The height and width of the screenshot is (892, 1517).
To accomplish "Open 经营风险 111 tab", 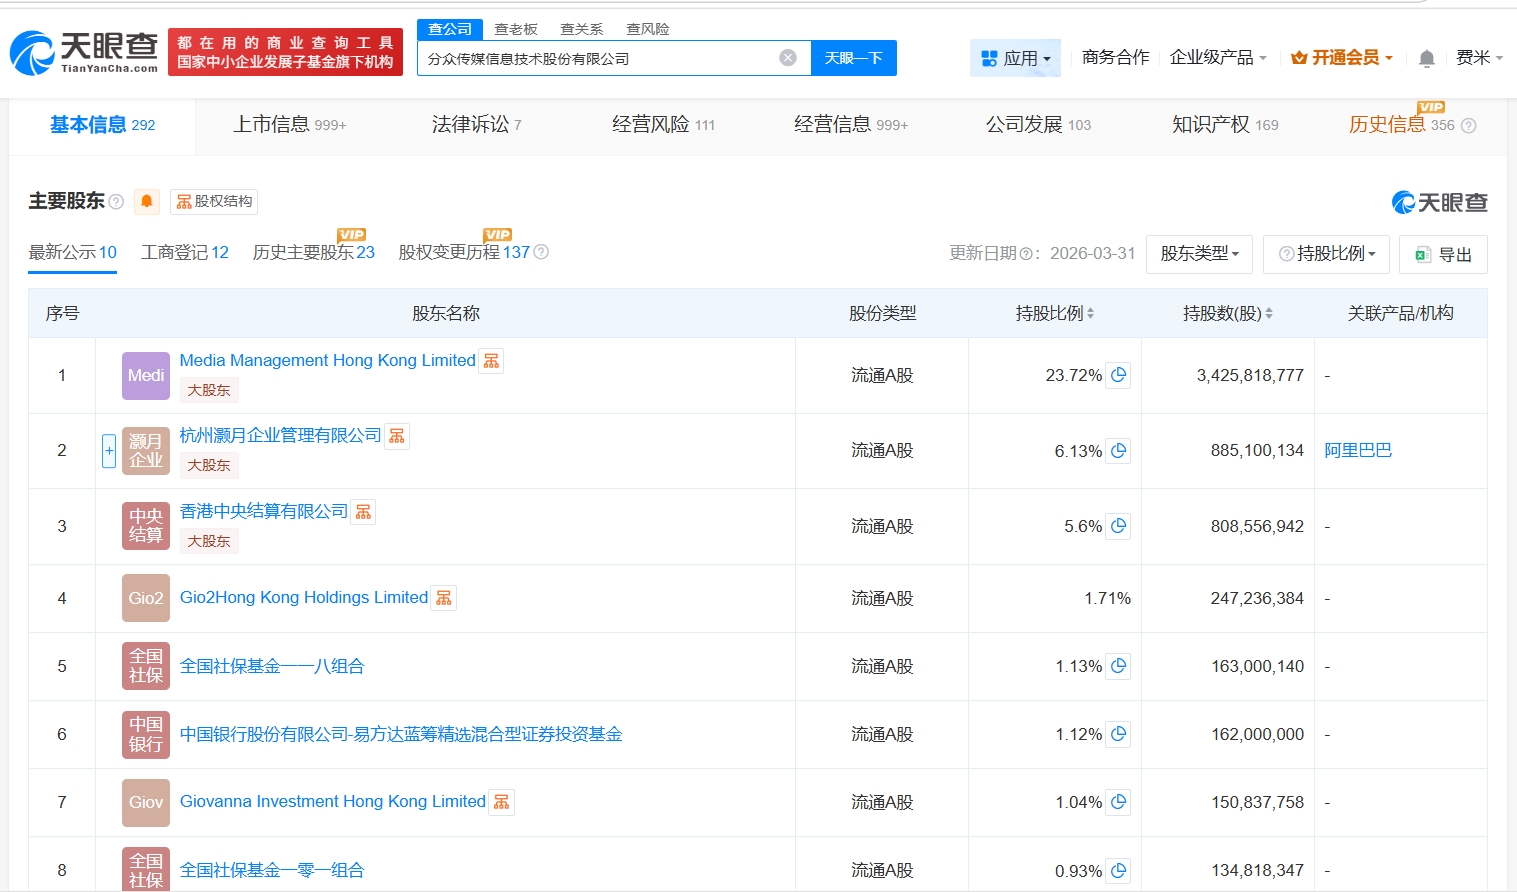I will [x=663, y=125].
